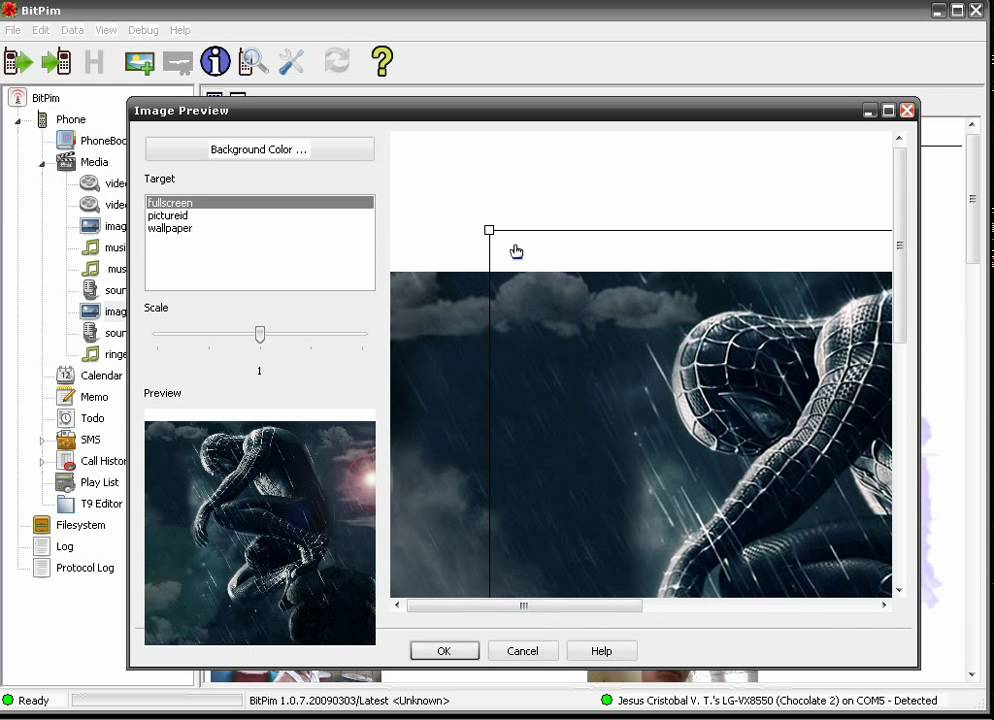Click the image scroll down arrow
994x720 pixels.
pos(899,590)
